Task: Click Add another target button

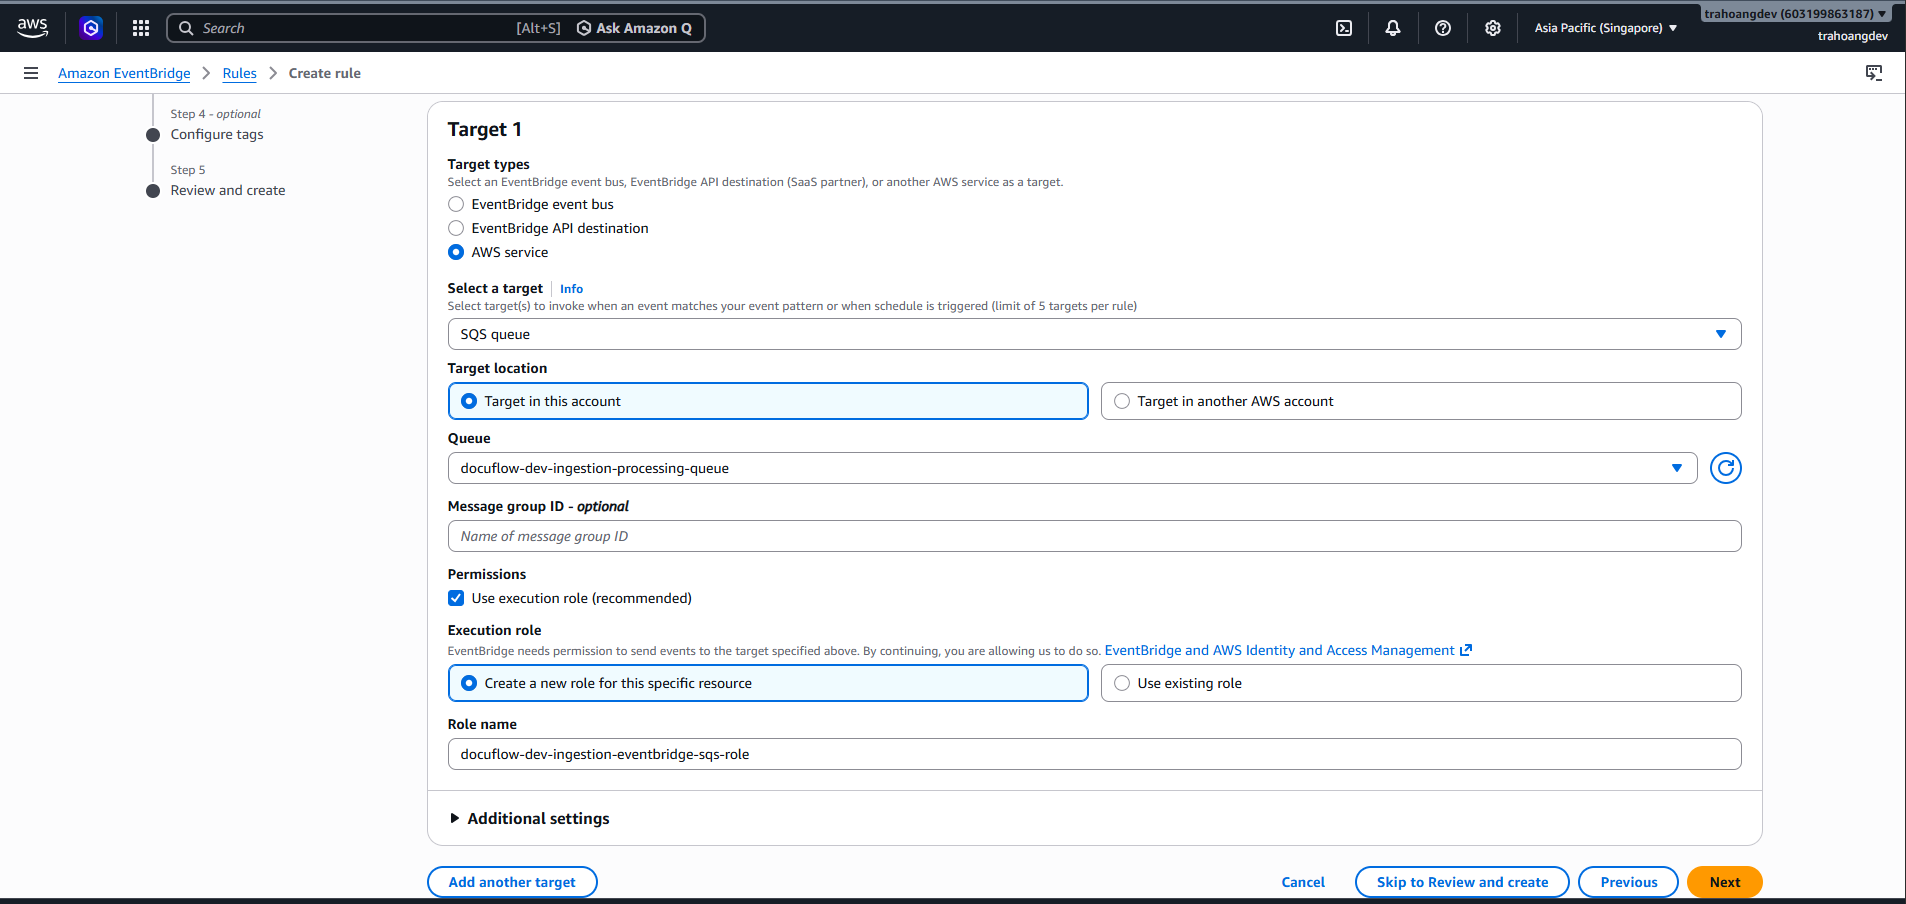Action: click(x=512, y=882)
